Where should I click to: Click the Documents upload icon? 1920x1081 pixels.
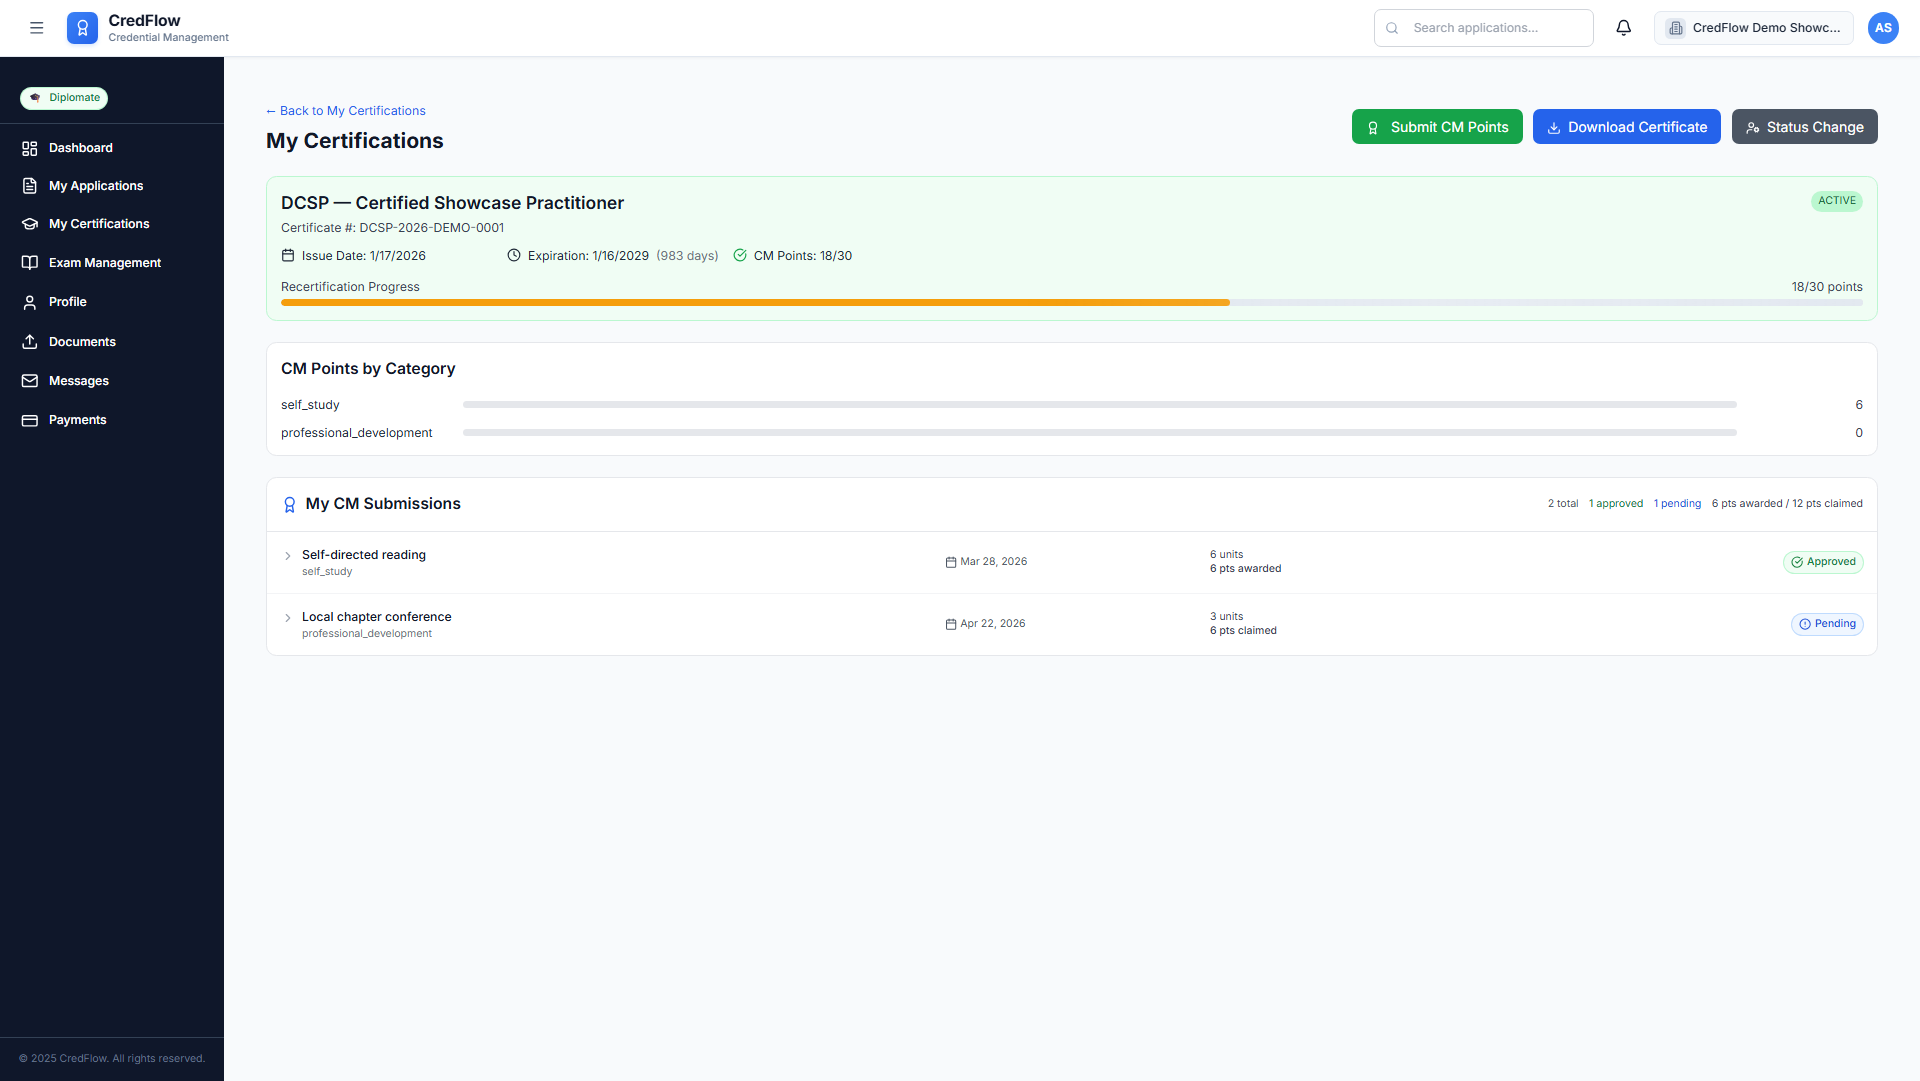tap(30, 342)
